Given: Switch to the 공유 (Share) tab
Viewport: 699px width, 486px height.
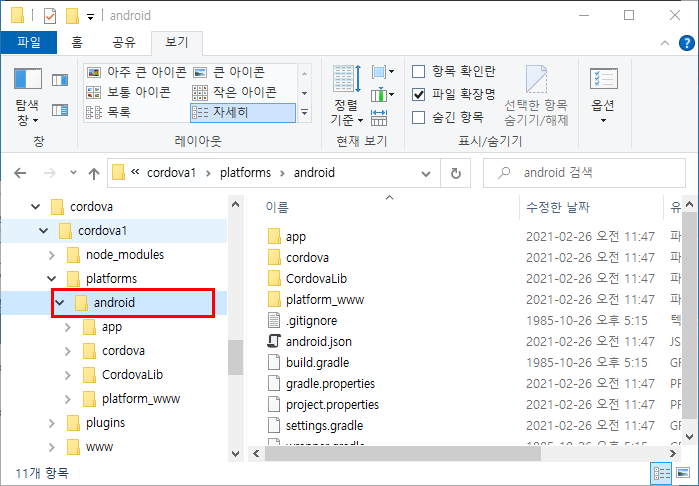Looking at the screenshot, I should click(123, 42).
